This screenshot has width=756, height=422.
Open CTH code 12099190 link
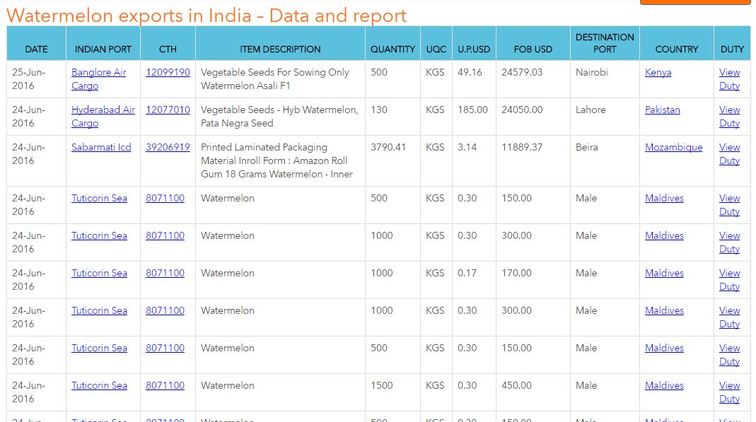coord(168,72)
